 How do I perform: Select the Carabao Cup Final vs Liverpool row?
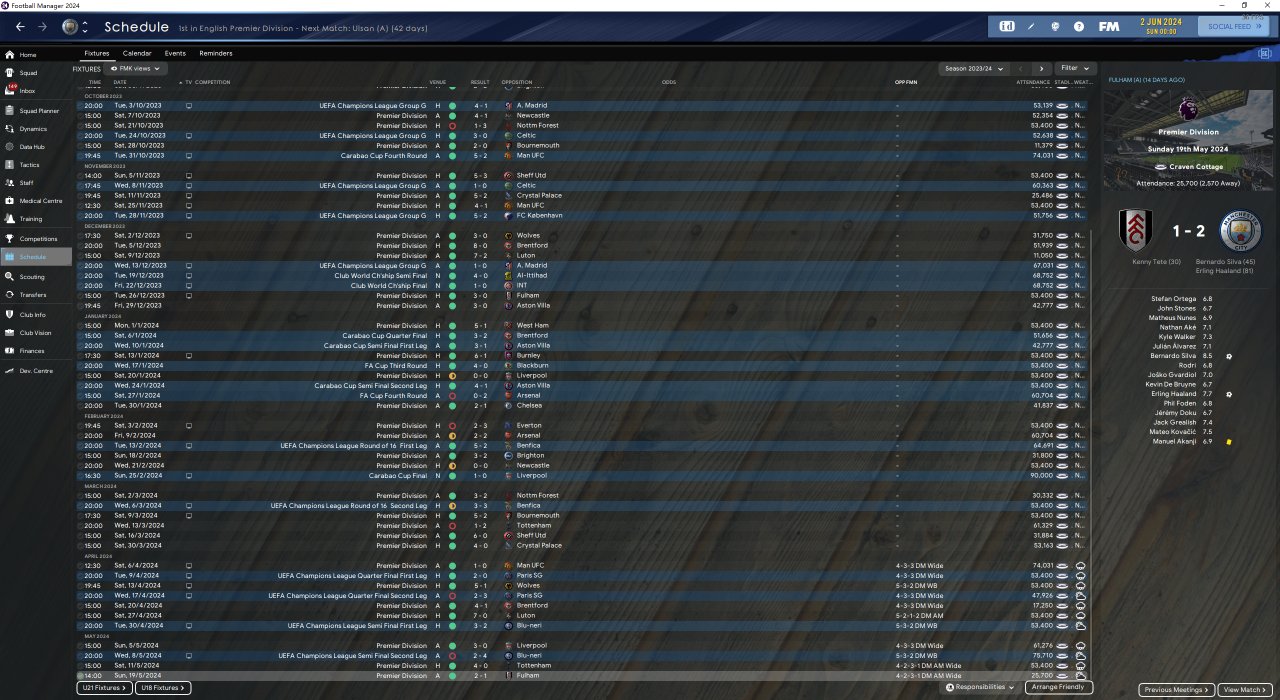pos(586,476)
